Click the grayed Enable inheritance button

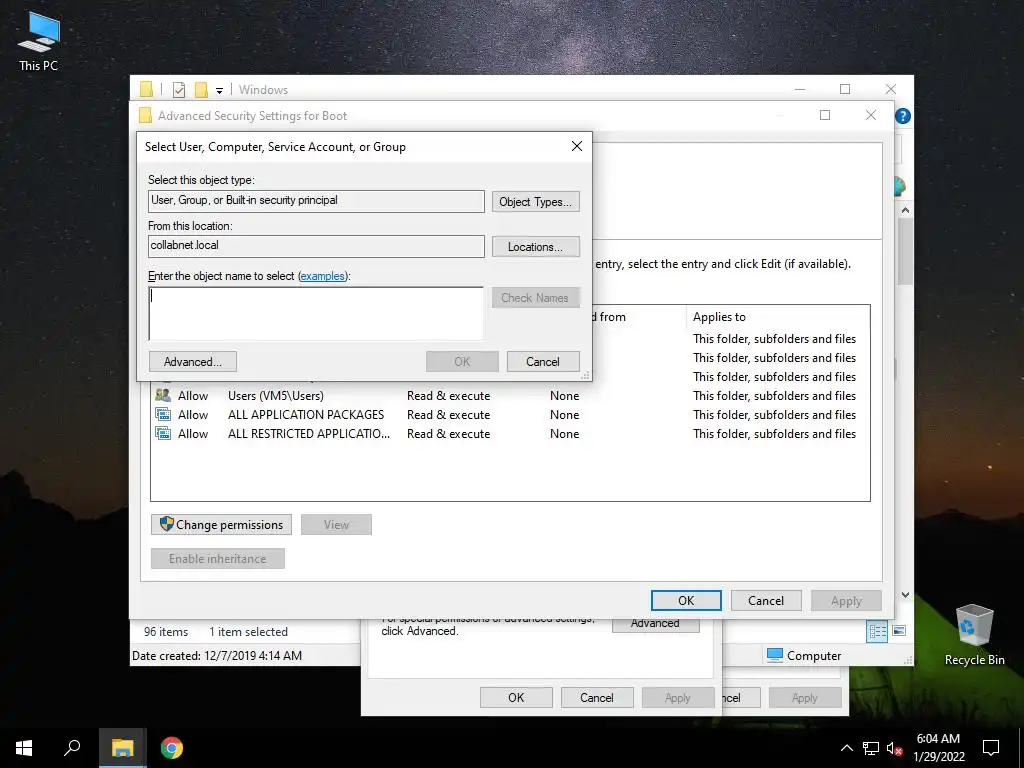[x=217, y=558]
